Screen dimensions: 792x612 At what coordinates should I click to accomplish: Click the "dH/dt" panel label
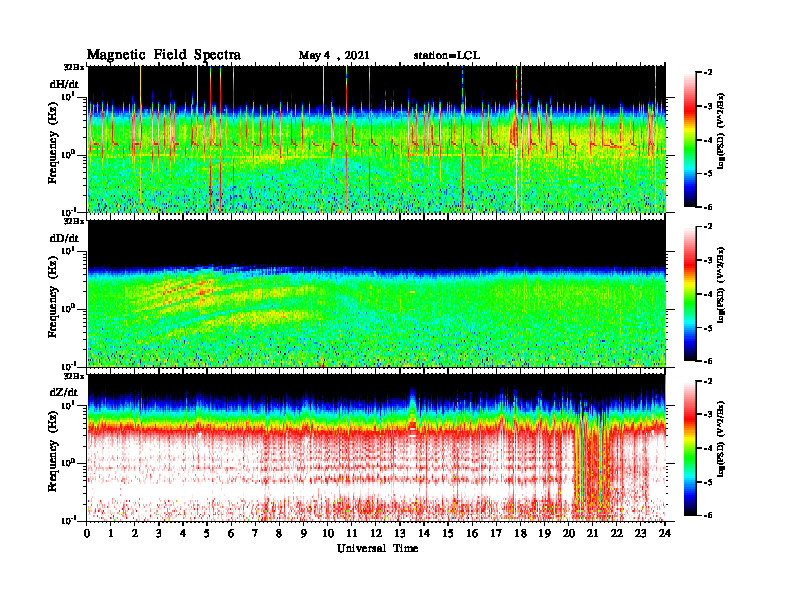[x=64, y=84]
